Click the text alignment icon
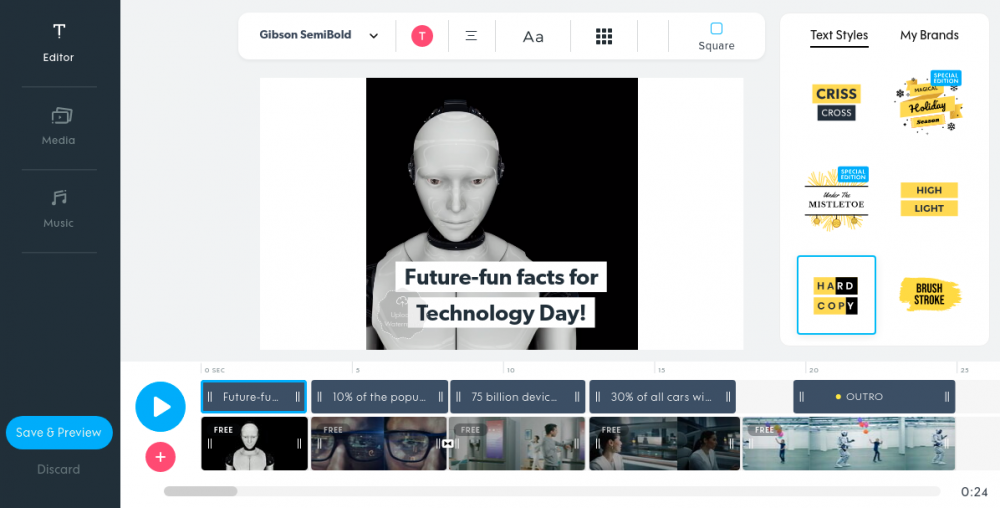 point(471,36)
